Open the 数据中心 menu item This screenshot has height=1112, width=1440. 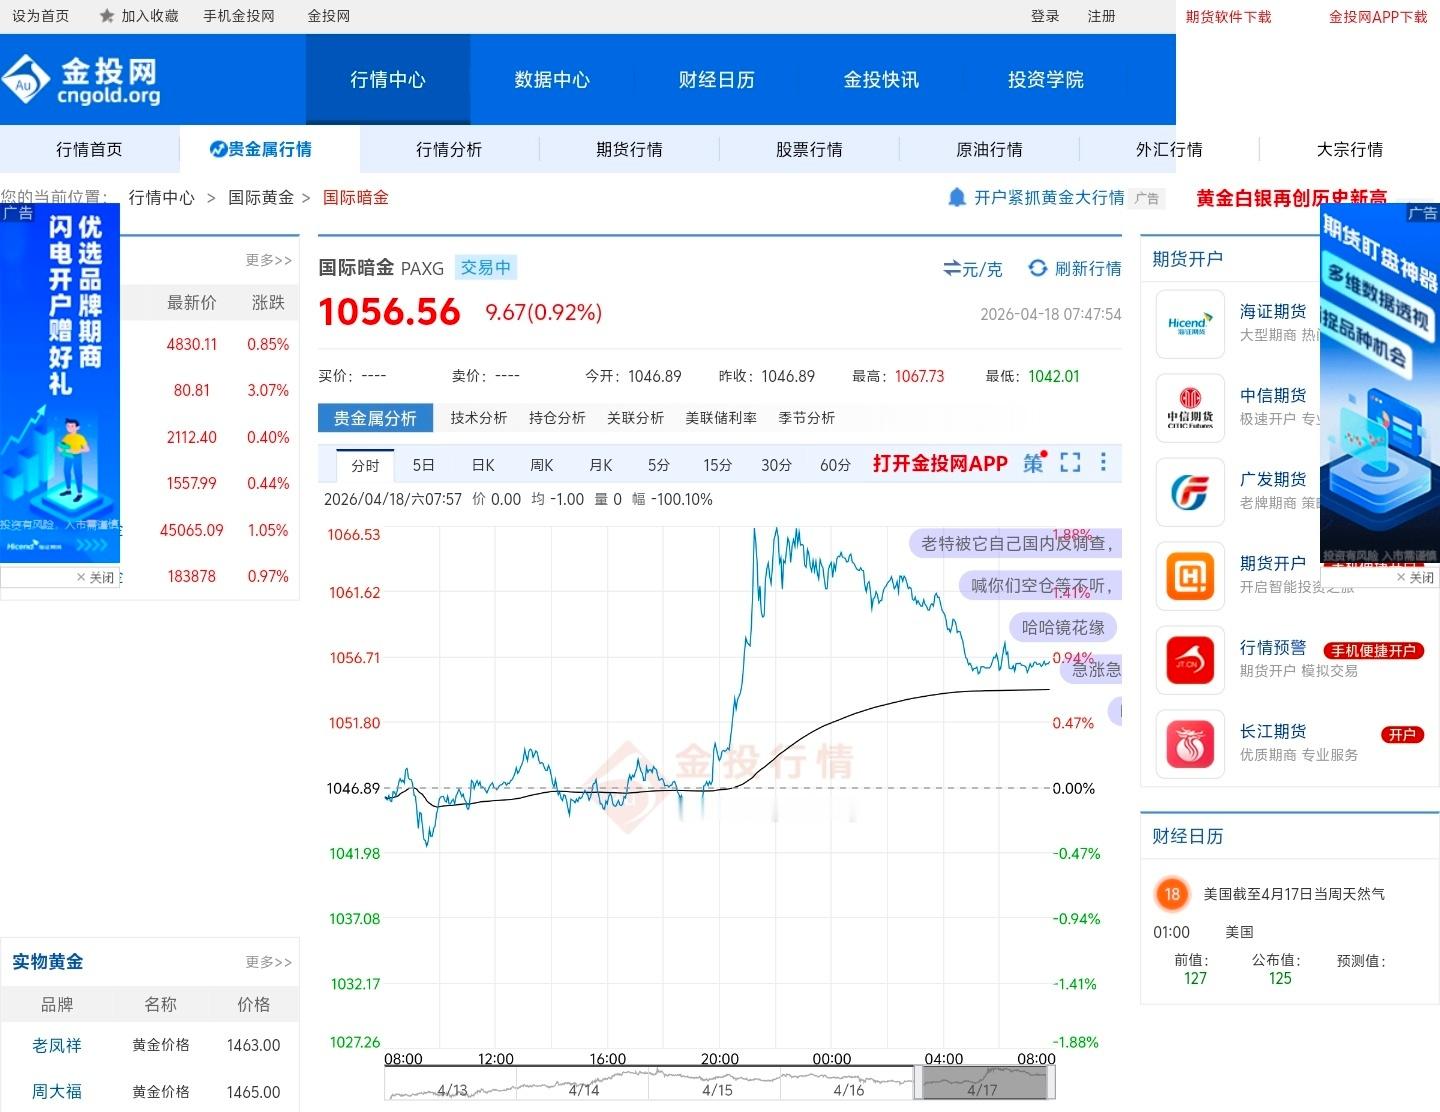552,80
